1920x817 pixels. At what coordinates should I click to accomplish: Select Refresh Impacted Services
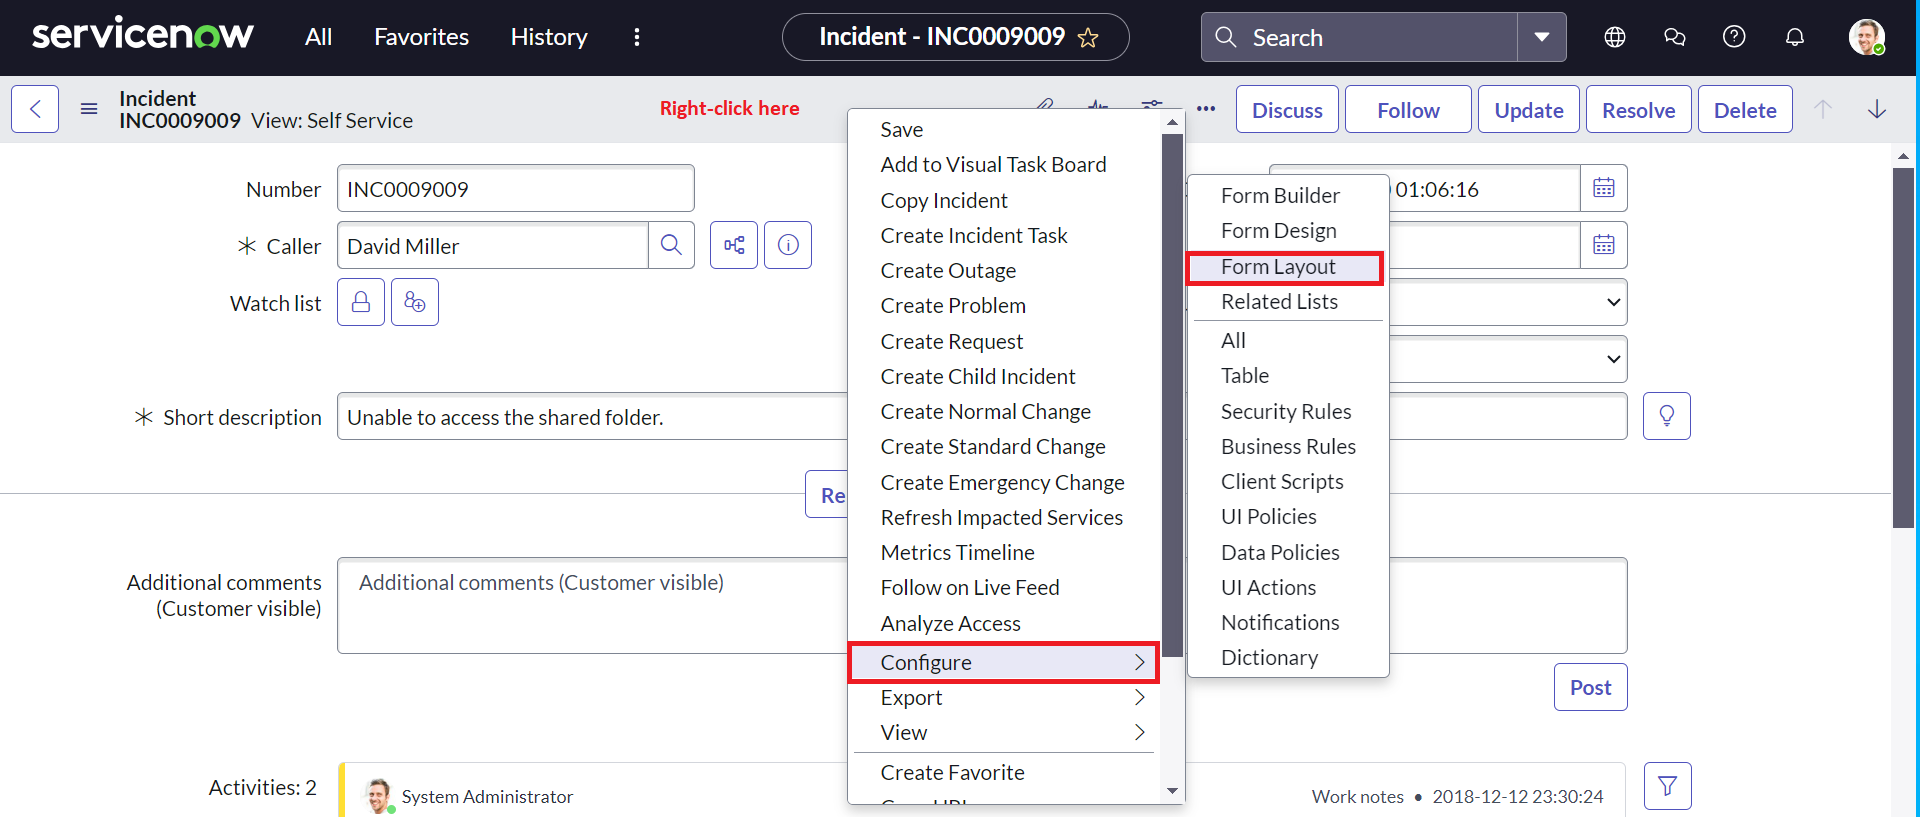click(x=1003, y=518)
